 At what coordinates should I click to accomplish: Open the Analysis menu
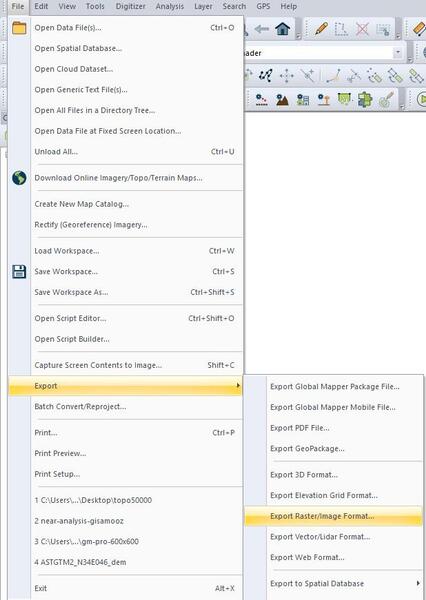[170, 6]
